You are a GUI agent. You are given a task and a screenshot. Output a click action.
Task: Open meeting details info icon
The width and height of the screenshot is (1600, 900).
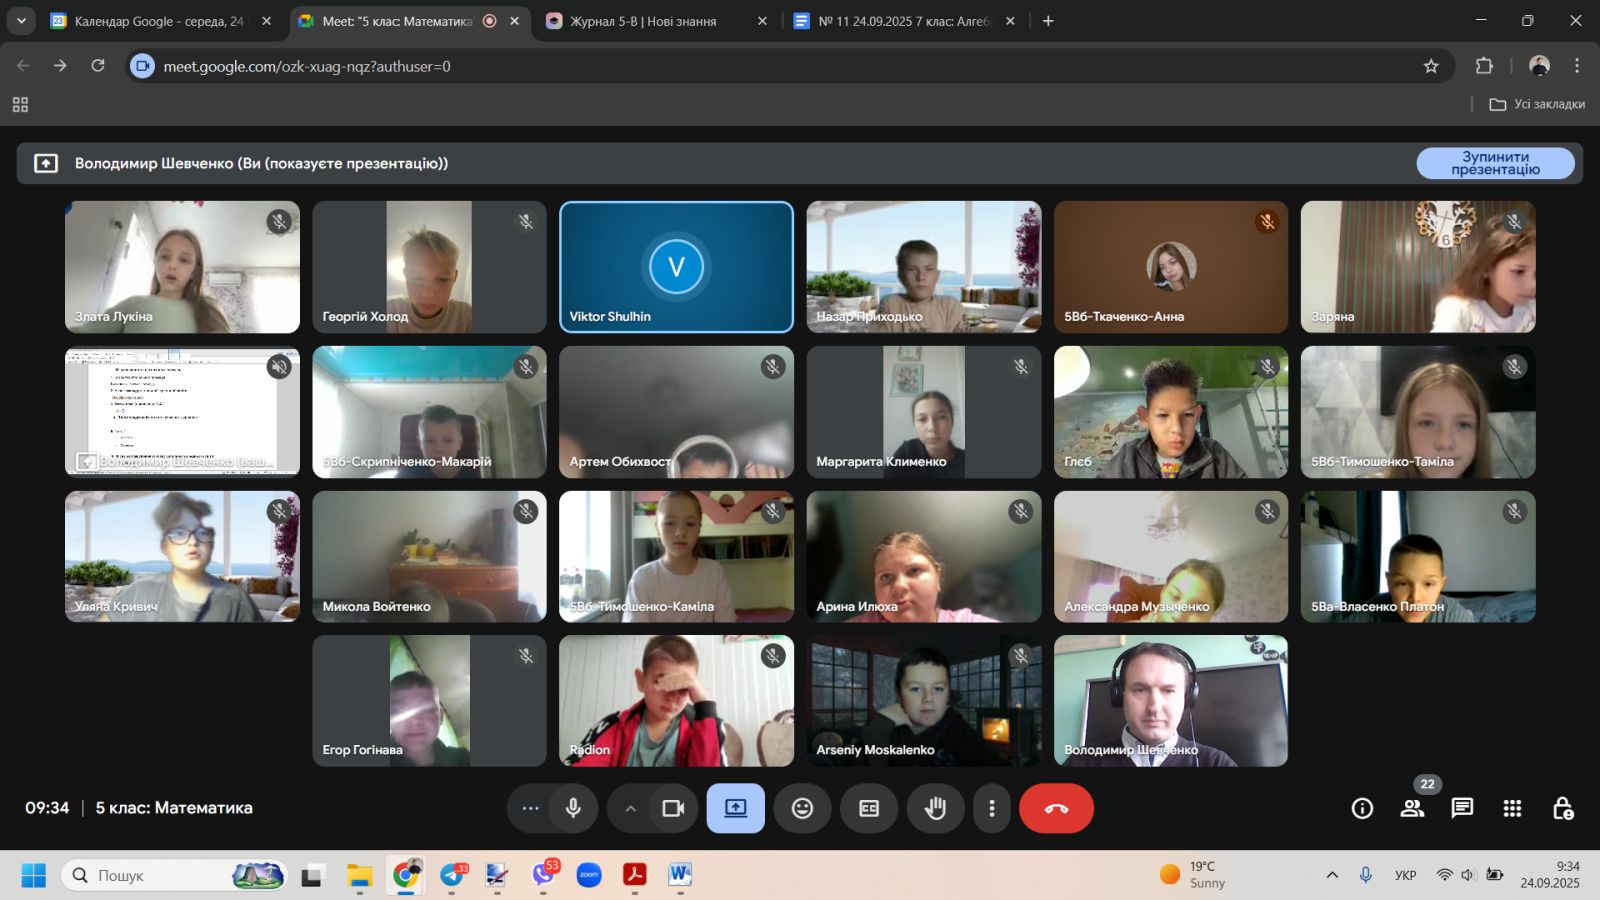[1362, 808]
